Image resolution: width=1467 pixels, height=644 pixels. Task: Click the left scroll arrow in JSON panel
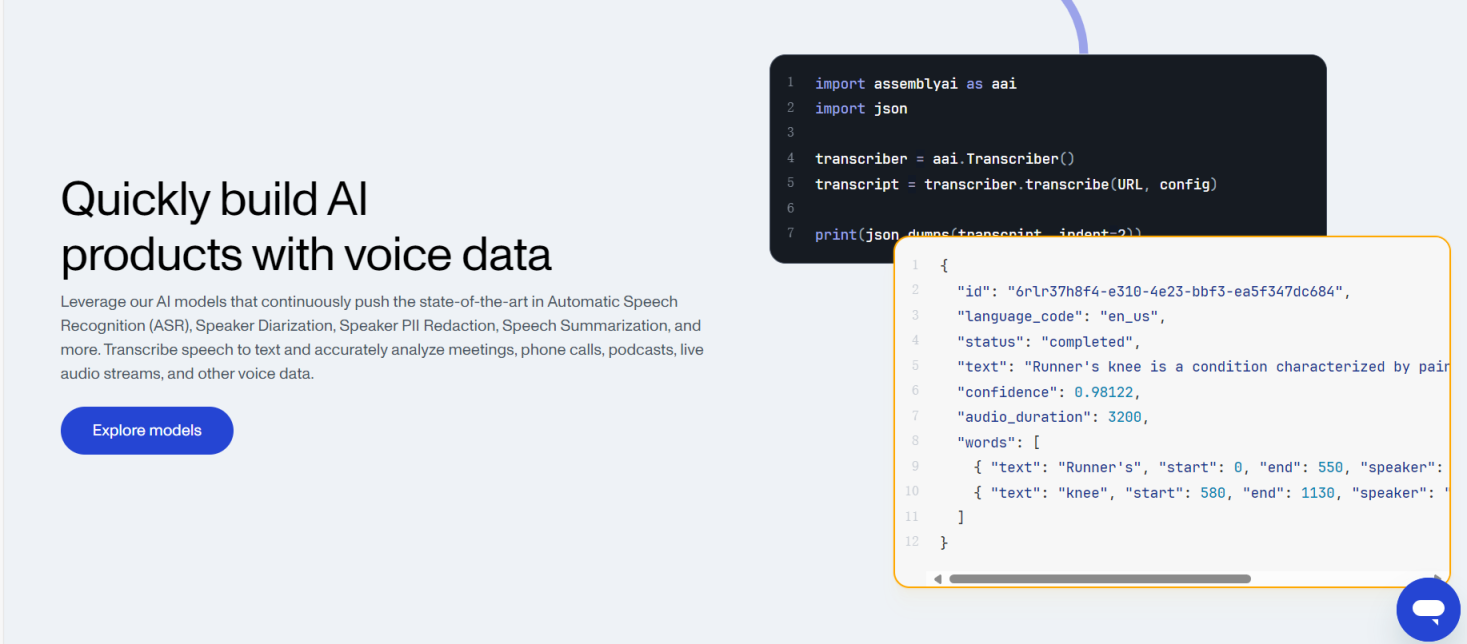coord(937,579)
